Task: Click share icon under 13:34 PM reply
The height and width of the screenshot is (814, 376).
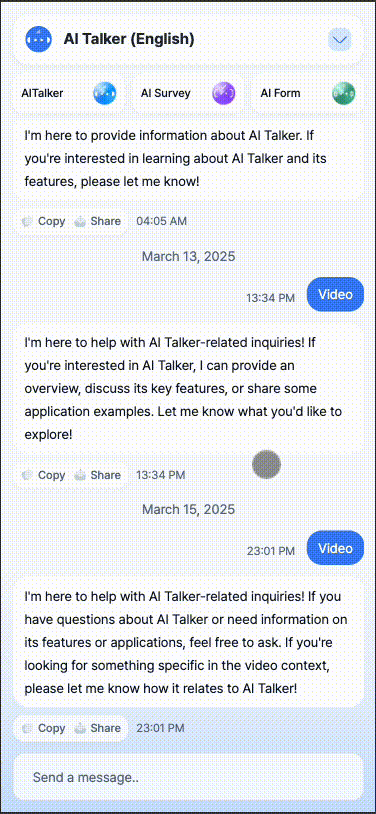Action: click(80, 475)
